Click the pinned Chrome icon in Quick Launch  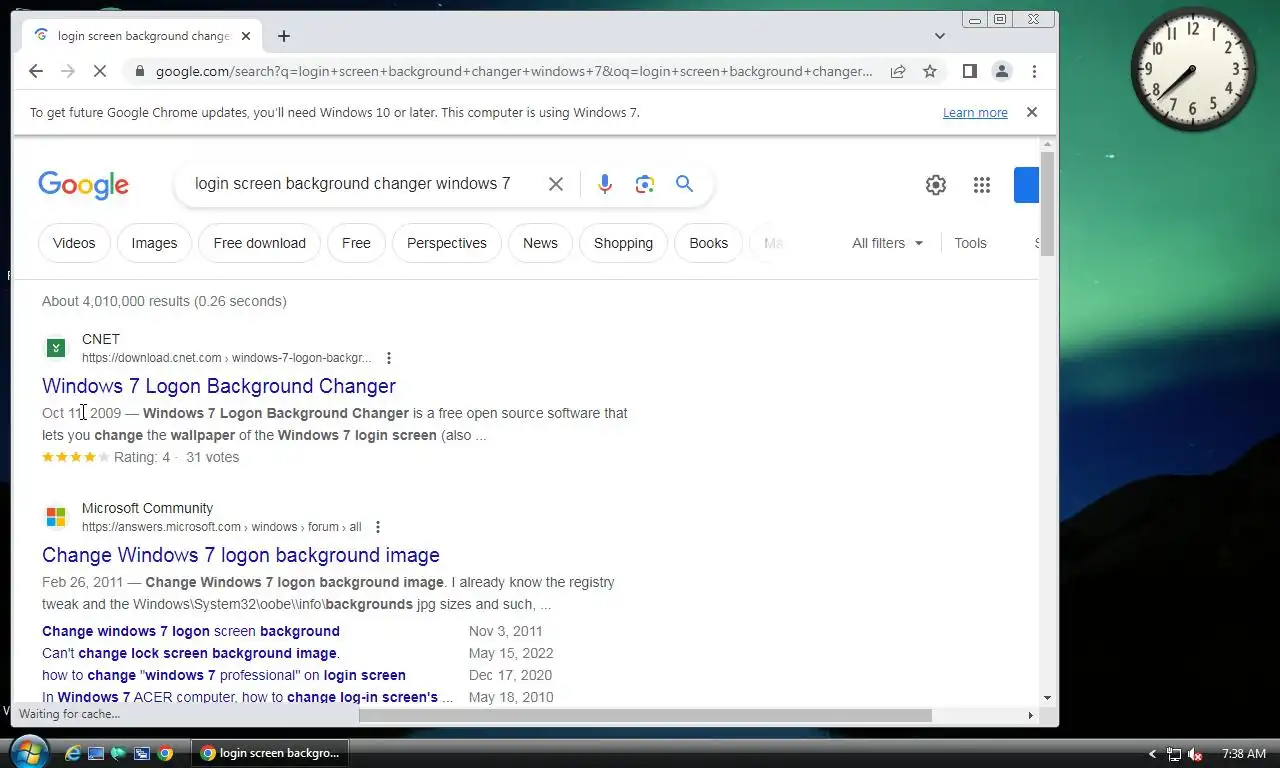coord(165,754)
